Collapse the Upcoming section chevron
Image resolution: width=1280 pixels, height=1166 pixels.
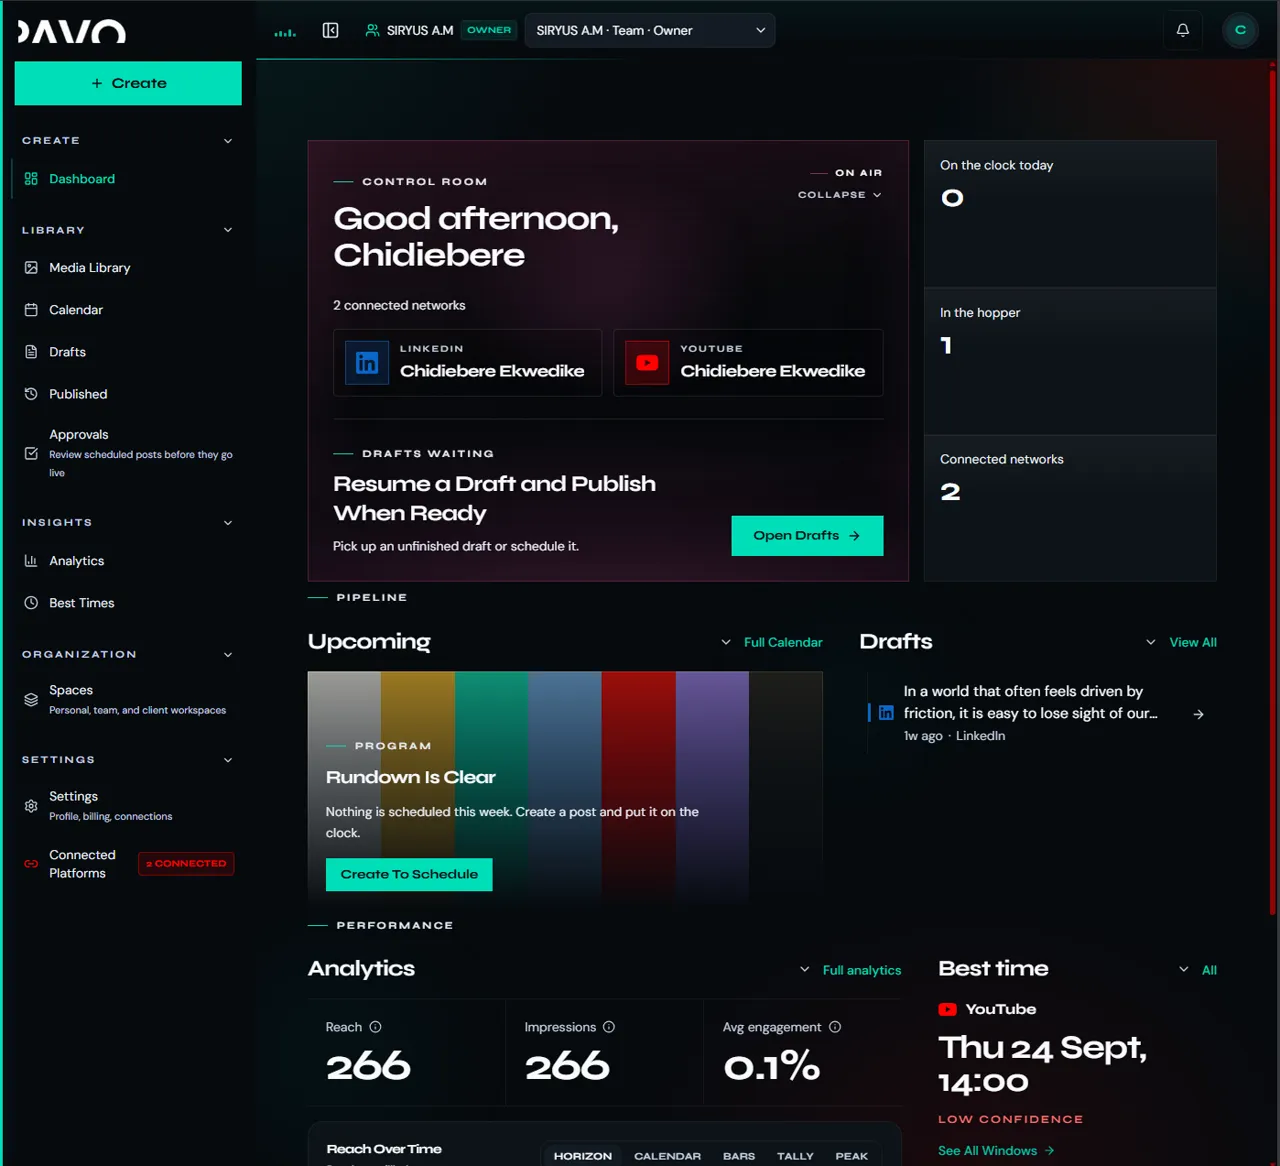click(726, 643)
